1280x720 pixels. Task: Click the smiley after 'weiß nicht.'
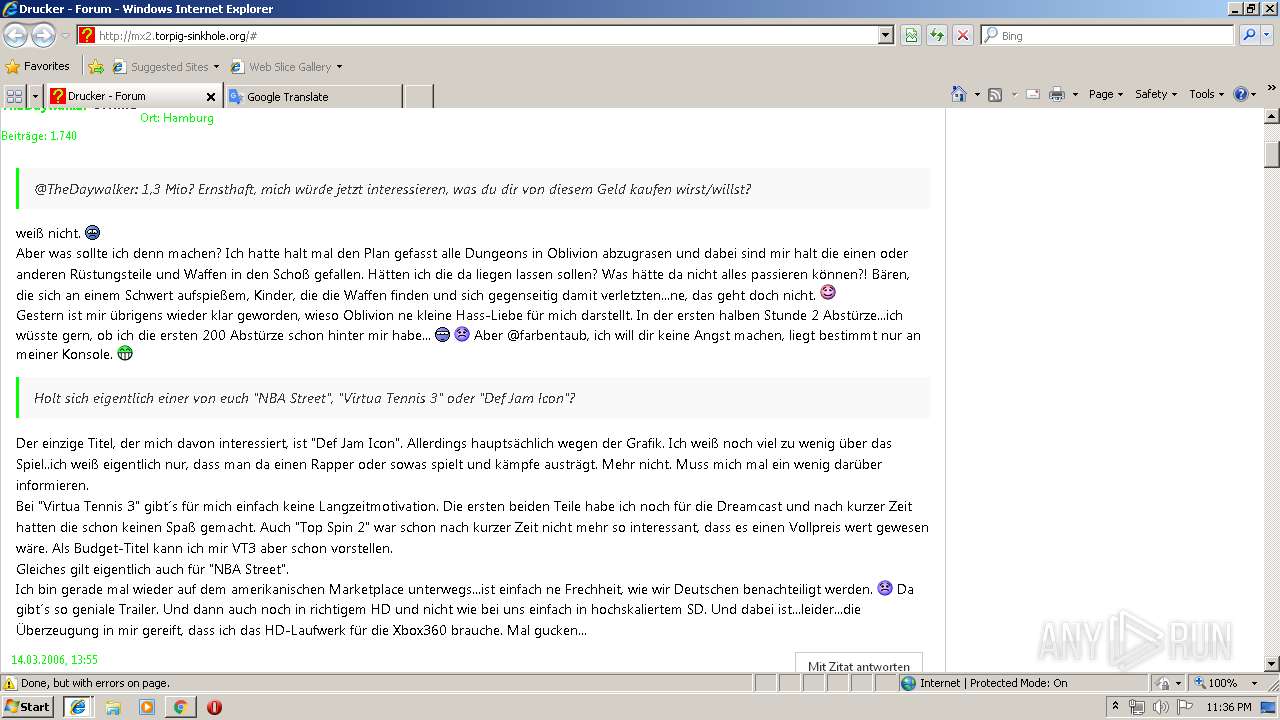tap(92, 232)
